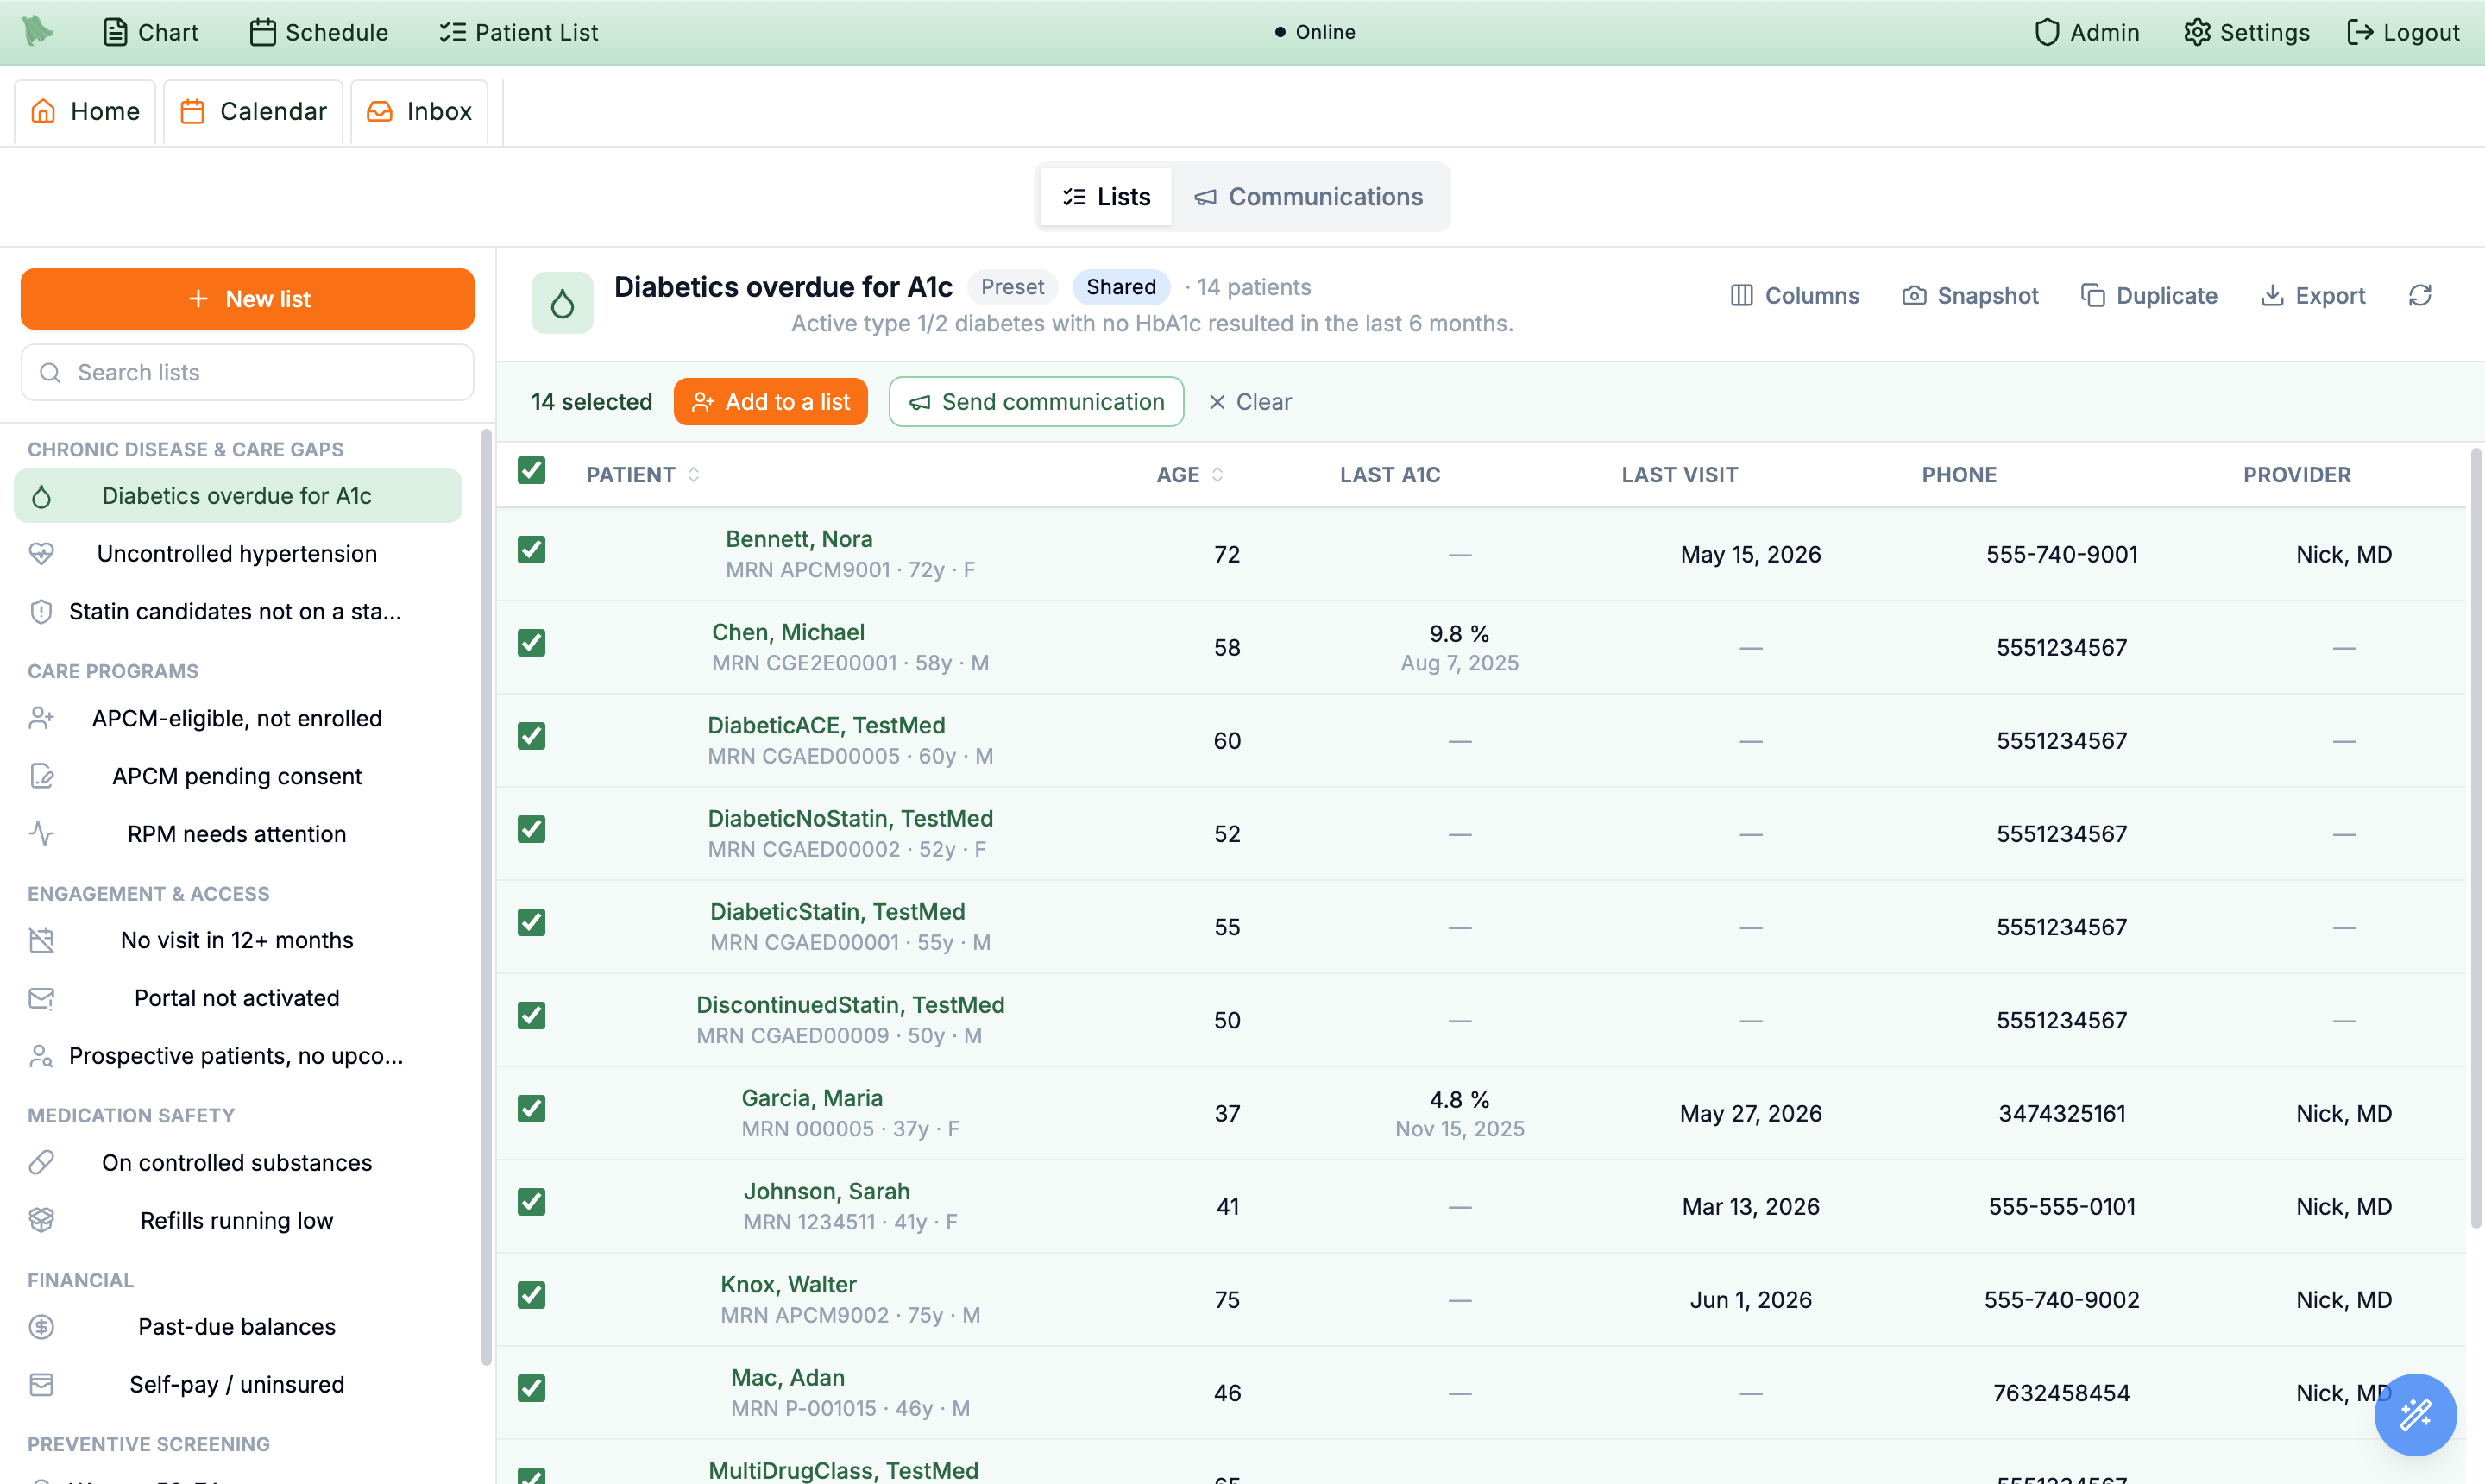Open the Patient List menu item
This screenshot has width=2485, height=1484.
518,32
